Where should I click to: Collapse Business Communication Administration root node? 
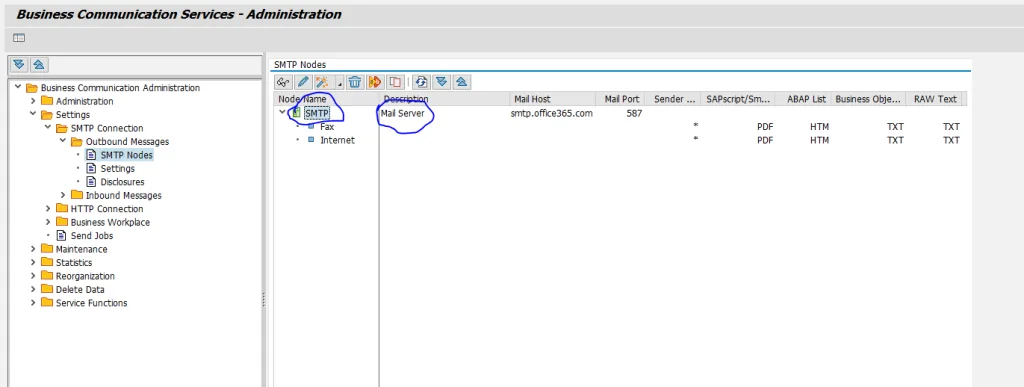18,87
